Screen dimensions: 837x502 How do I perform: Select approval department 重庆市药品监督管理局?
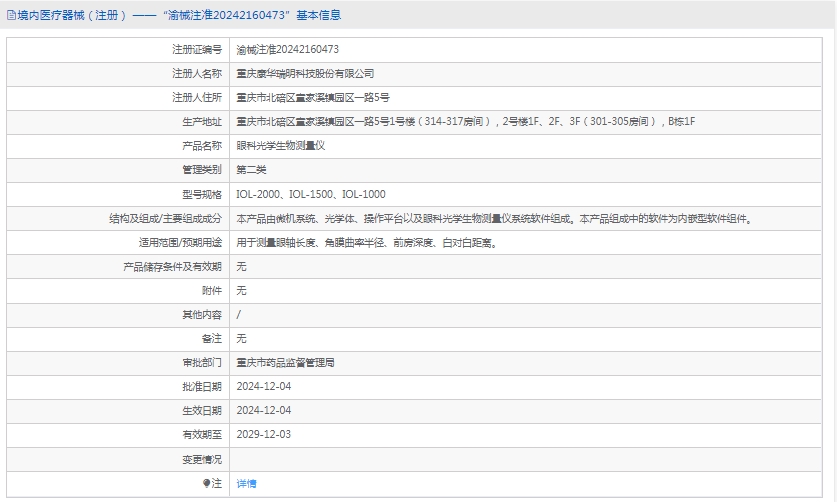point(285,362)
